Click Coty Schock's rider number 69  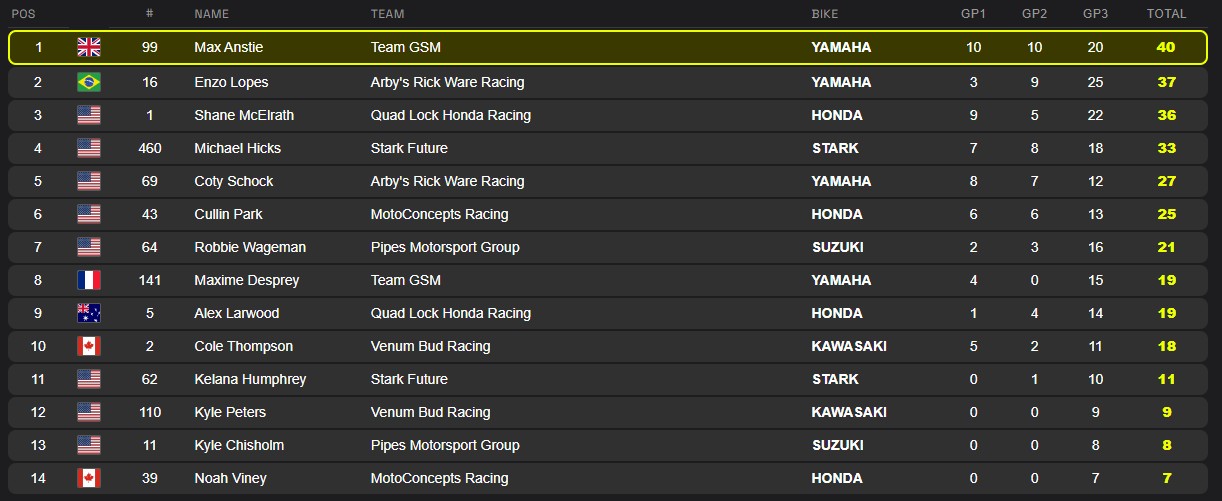tap(149, 181)
